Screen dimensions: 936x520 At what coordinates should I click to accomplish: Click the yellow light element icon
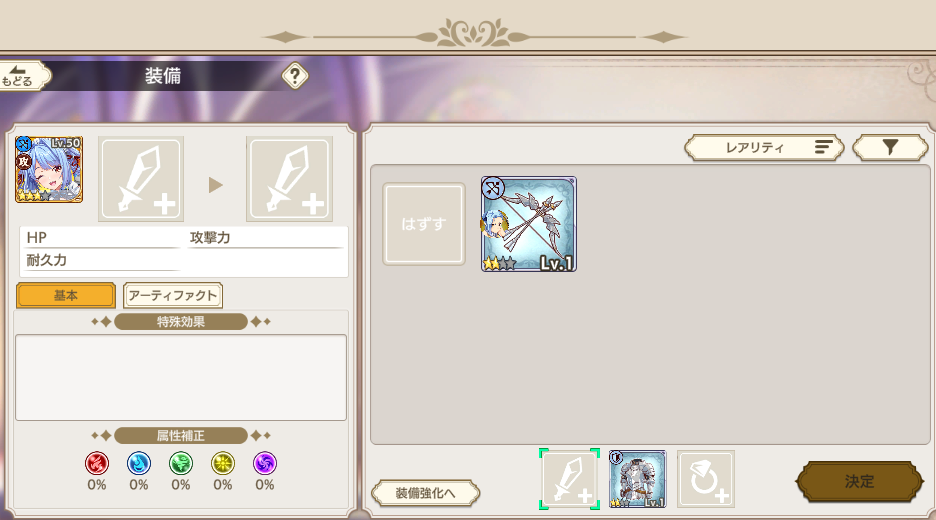tap(223, 463)
